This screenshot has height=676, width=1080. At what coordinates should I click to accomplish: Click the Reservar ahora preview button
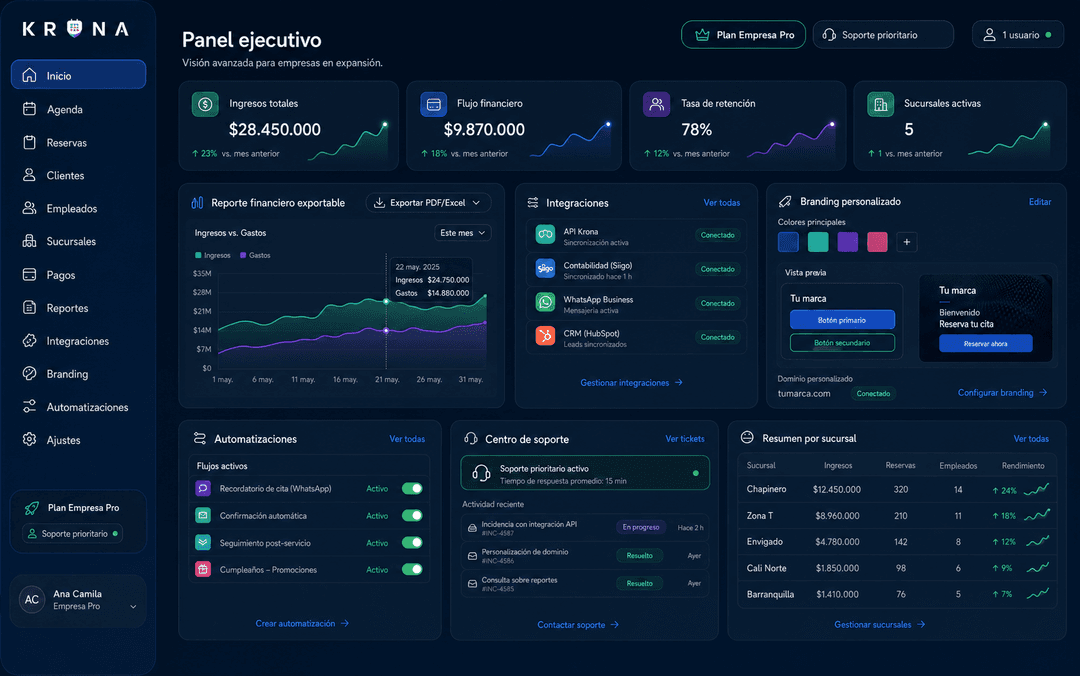point(986,343)
